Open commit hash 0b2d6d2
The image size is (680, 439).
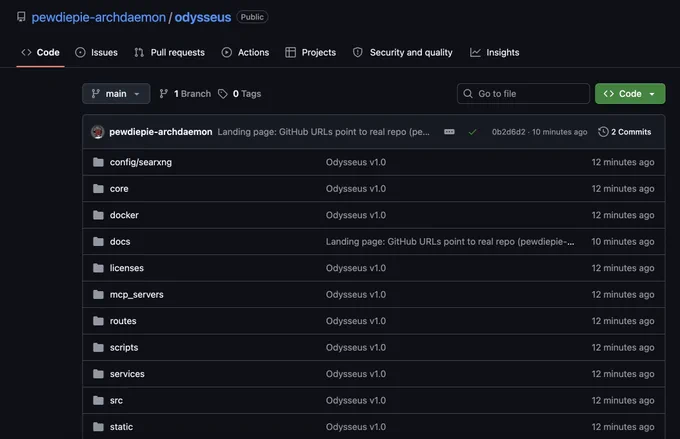[x=508, y=132]
